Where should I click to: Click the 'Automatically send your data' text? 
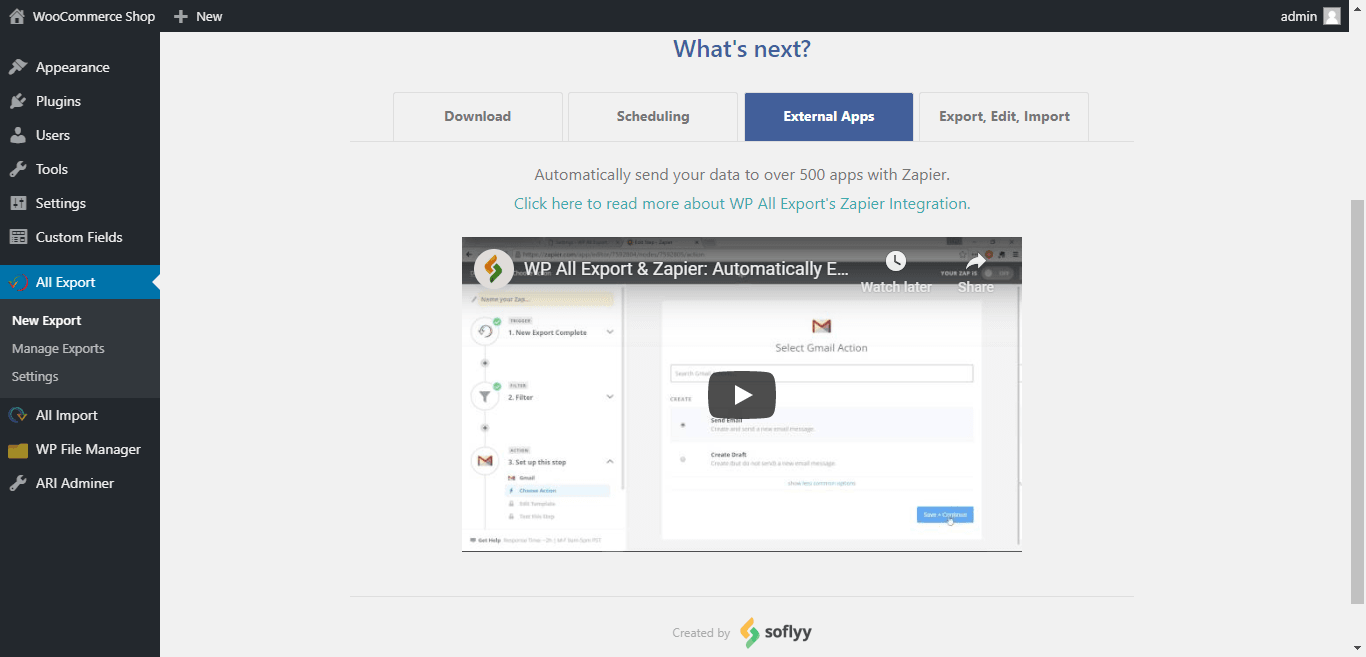click(742, 174)
